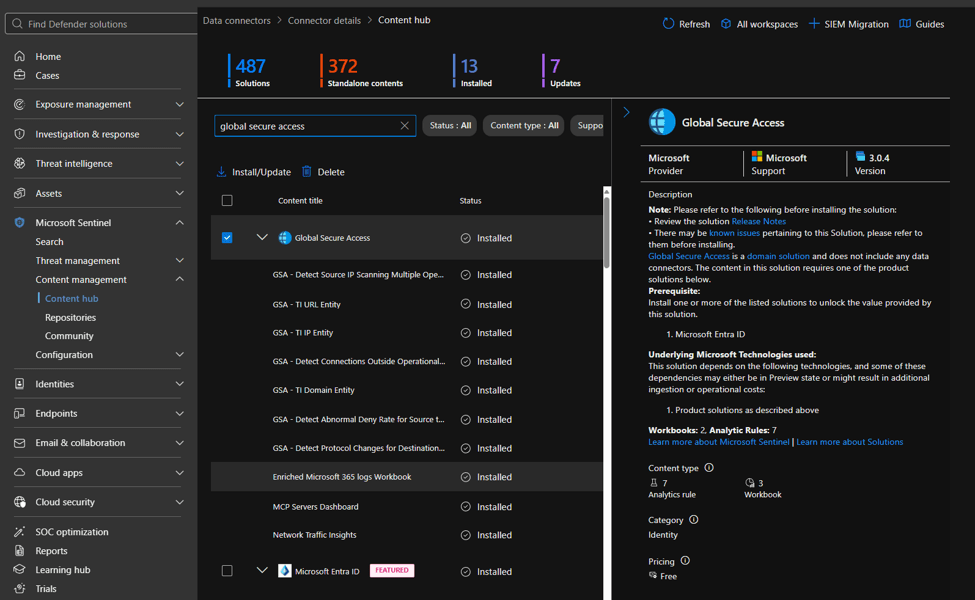This screenshot has width=975, height=600.
Task: Expand Threat intelligence section chevron
Action: tap(180, 164)
